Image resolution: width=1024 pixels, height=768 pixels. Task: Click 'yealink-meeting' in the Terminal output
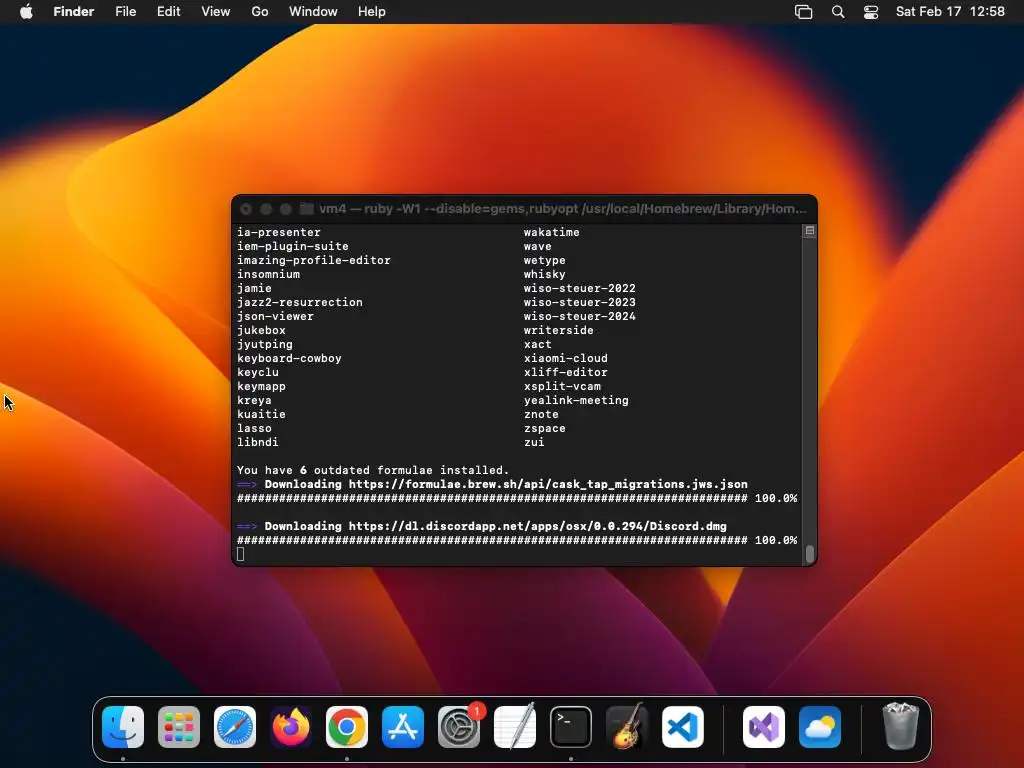(x=576, y=400)
